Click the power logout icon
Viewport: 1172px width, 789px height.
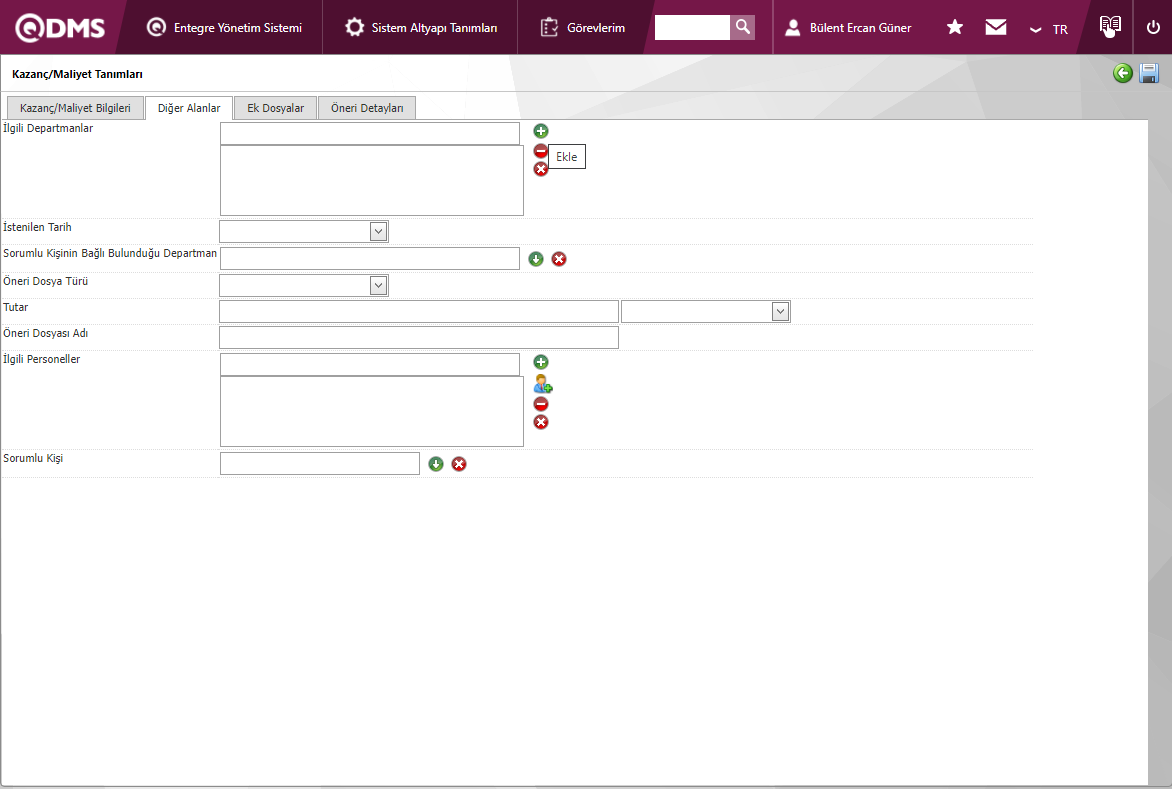coord(1153,28)
